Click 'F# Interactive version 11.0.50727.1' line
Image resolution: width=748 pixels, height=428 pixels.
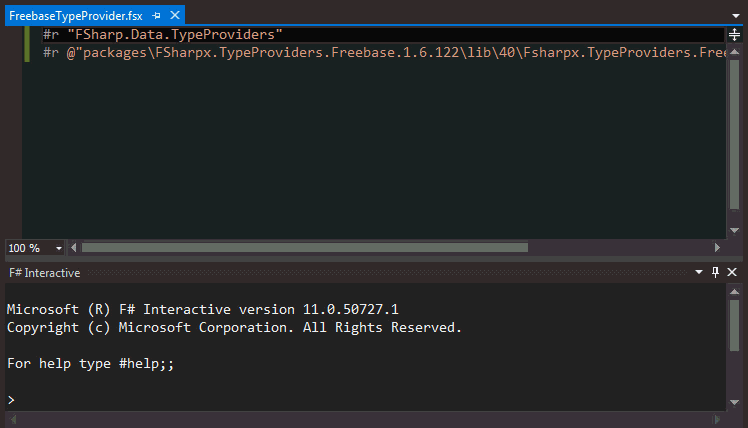point(203,309)
